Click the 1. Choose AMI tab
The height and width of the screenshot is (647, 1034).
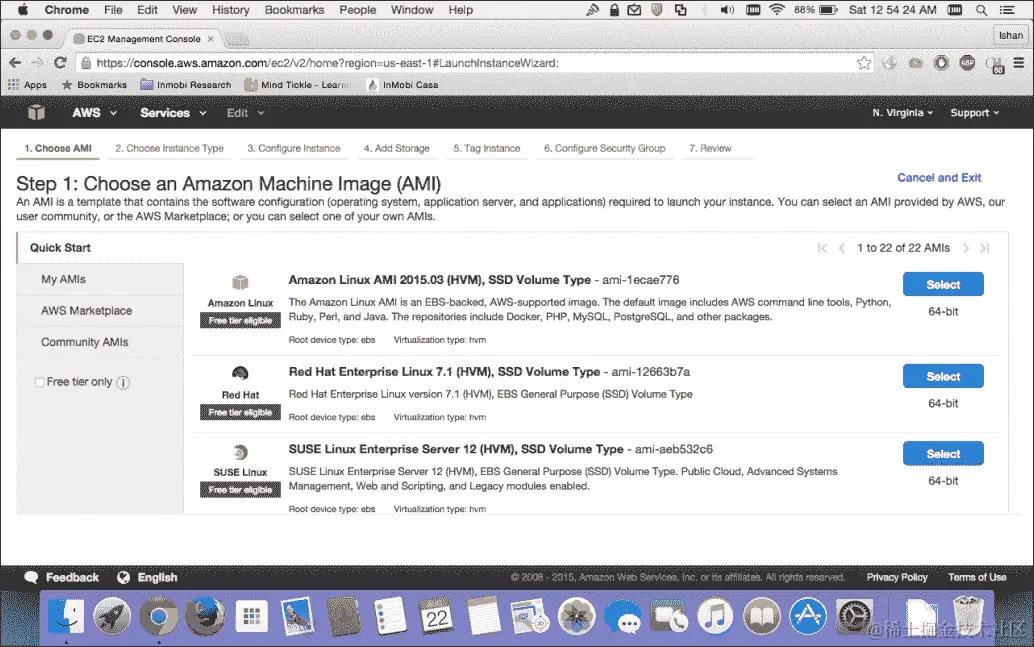tap(58, 148)
